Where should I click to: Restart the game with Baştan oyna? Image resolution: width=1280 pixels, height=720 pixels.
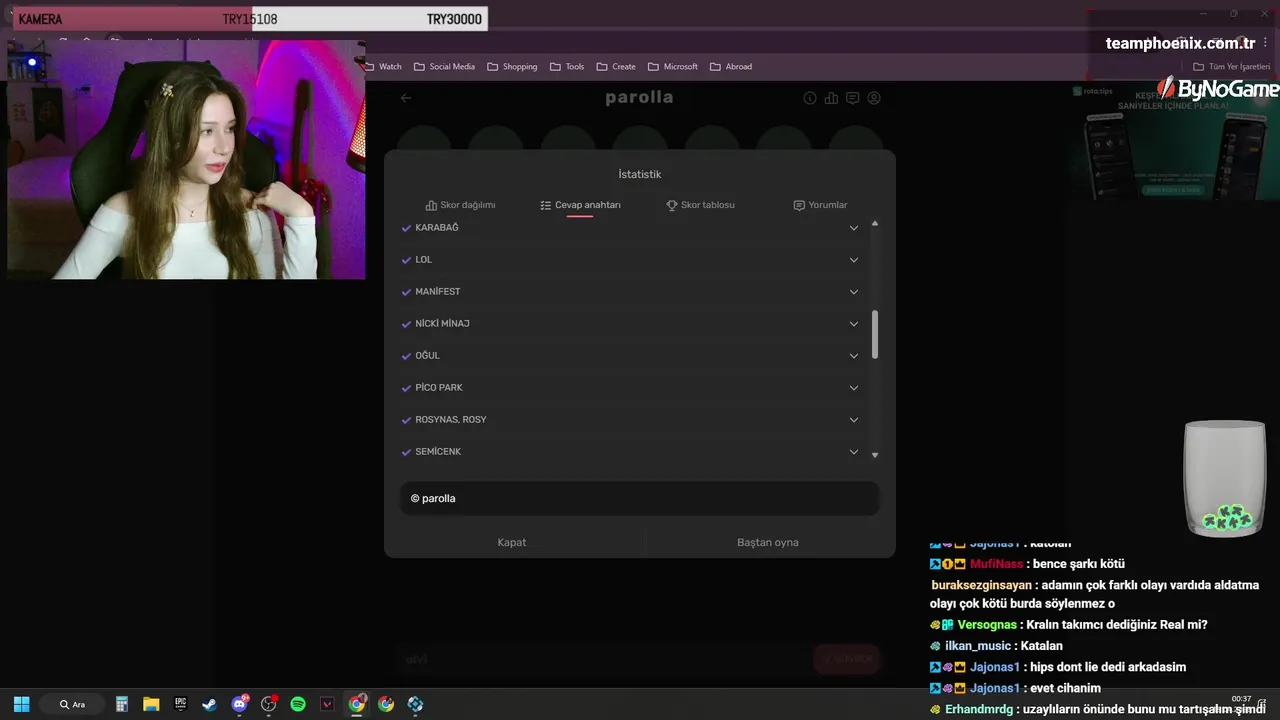[768, 542]
